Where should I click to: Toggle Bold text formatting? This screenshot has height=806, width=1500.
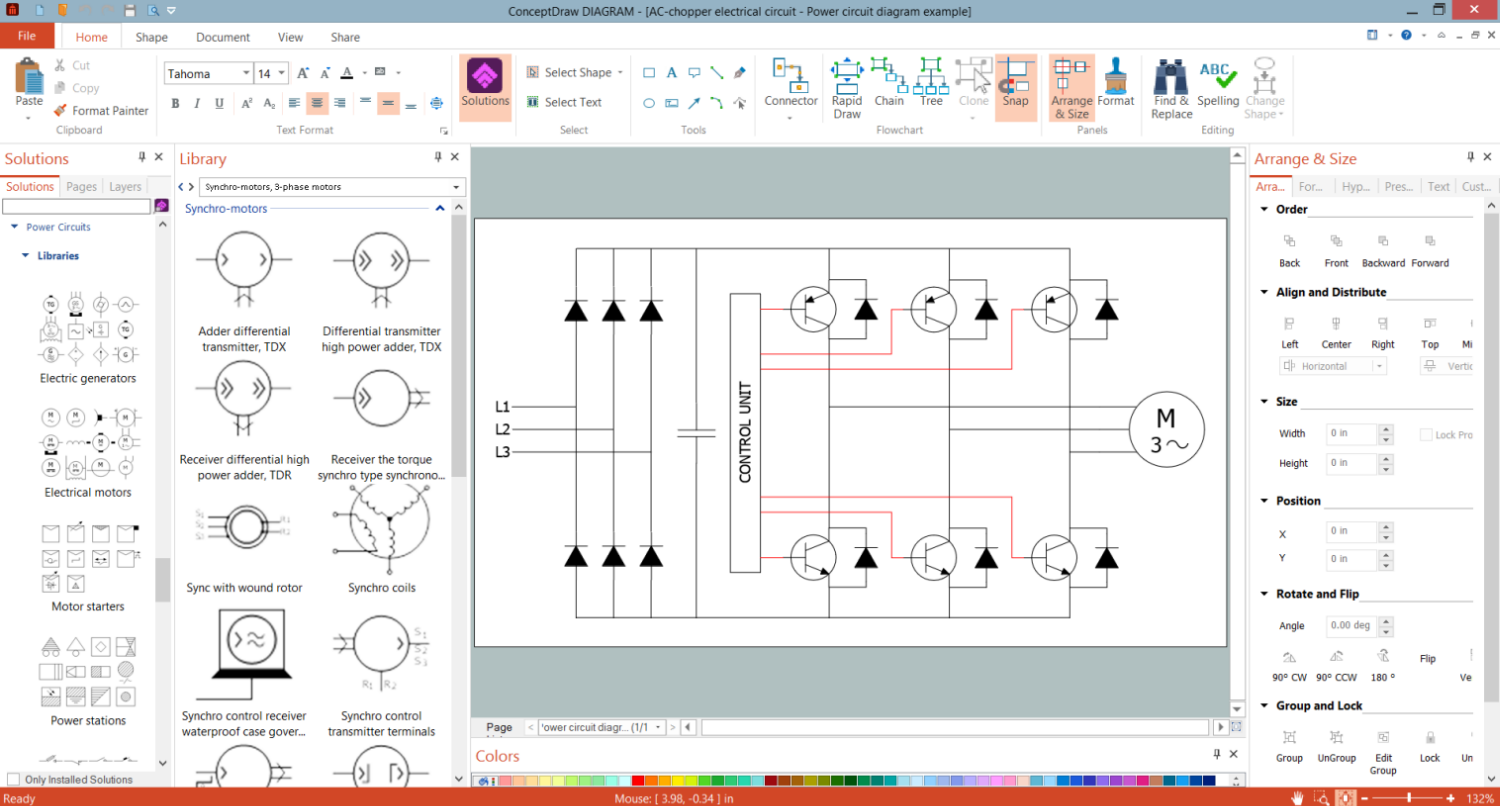point(175,103)
